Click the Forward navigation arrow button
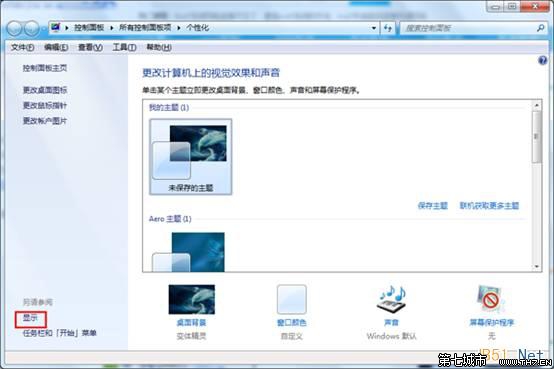The height and width of the screenshot is (369, 554). pyautogui.click(x=32, y=28)
